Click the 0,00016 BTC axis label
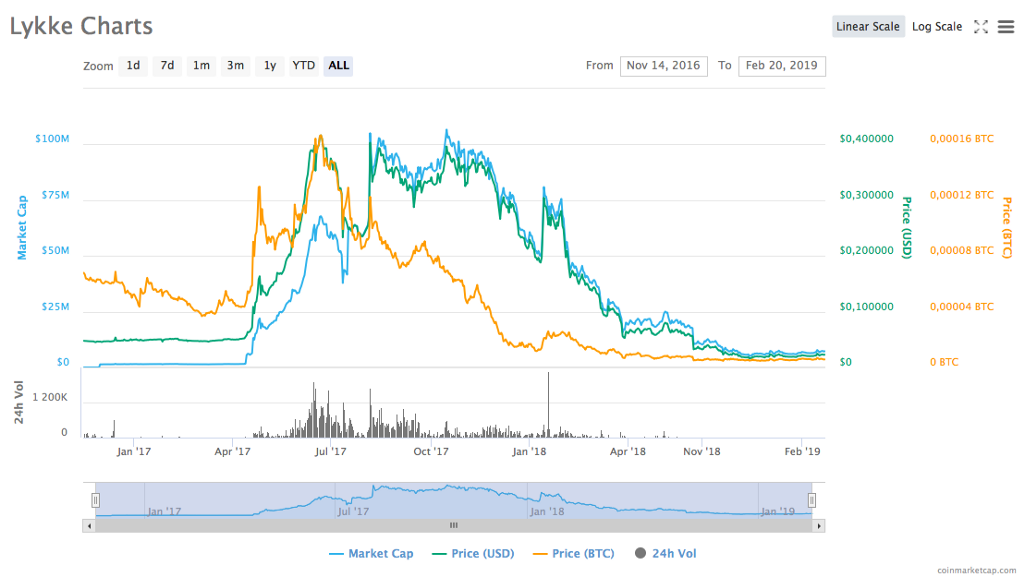This screenshot has width=1024, height=588. [x=962, y=139]
